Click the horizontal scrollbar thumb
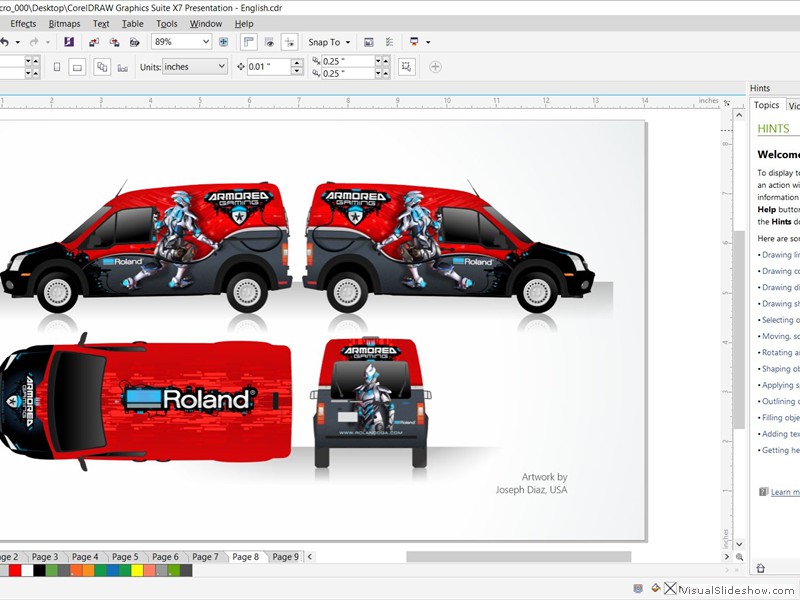Image resolution: width=800 pixels, height=600 pixels. (518, 557)
